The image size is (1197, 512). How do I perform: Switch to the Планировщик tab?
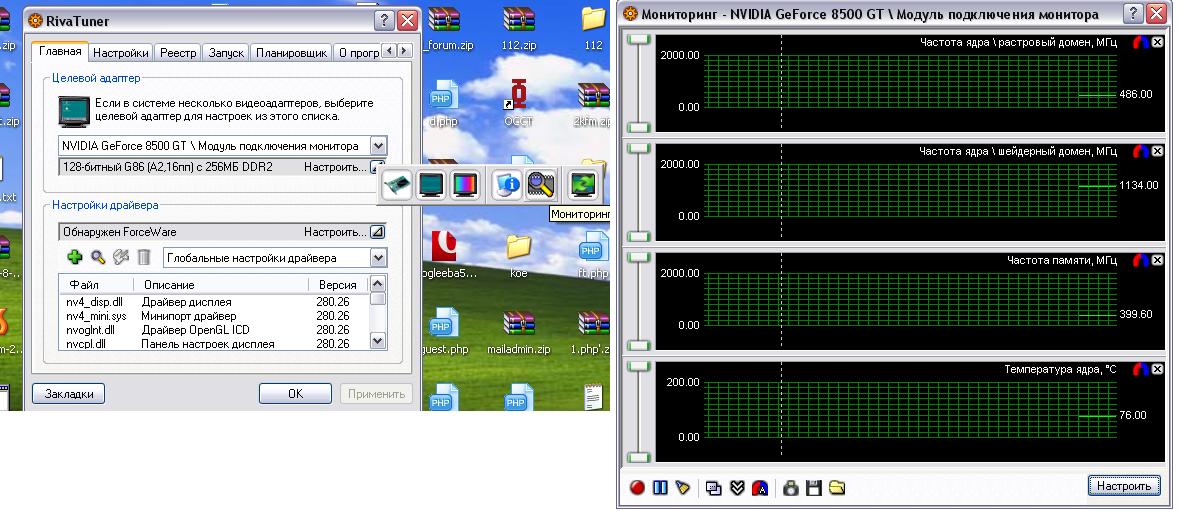(291, 53)
